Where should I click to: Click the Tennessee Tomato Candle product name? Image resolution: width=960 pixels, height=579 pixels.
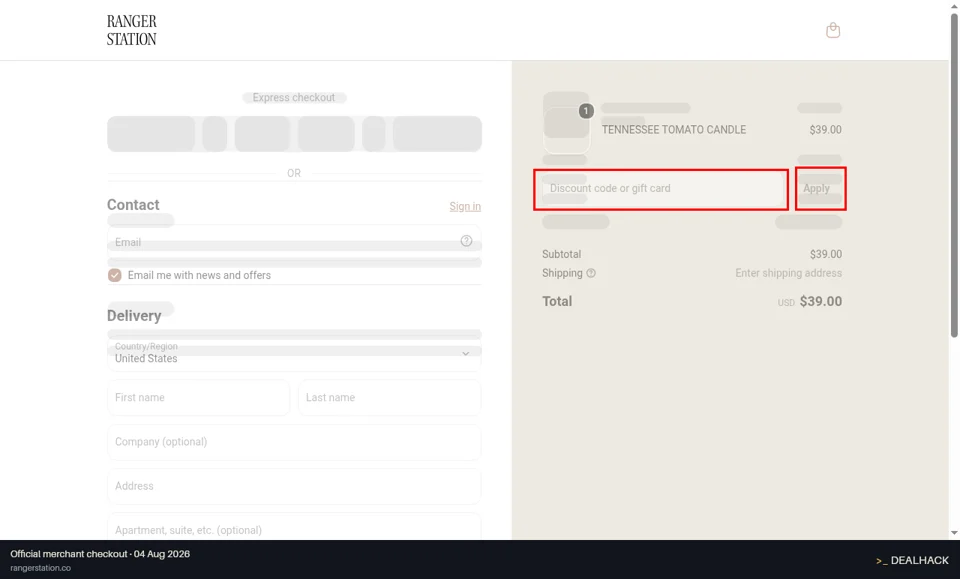click(673, 130)
